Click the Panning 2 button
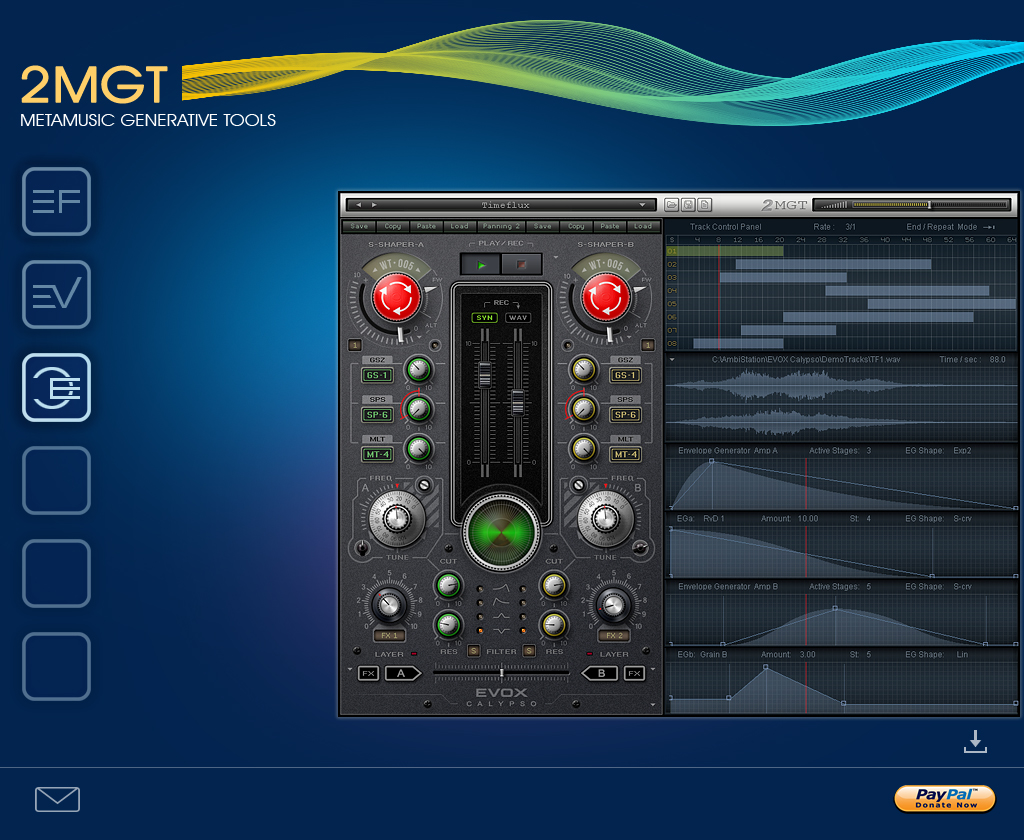The image size is (1024, 840). (x=502, y=226)
